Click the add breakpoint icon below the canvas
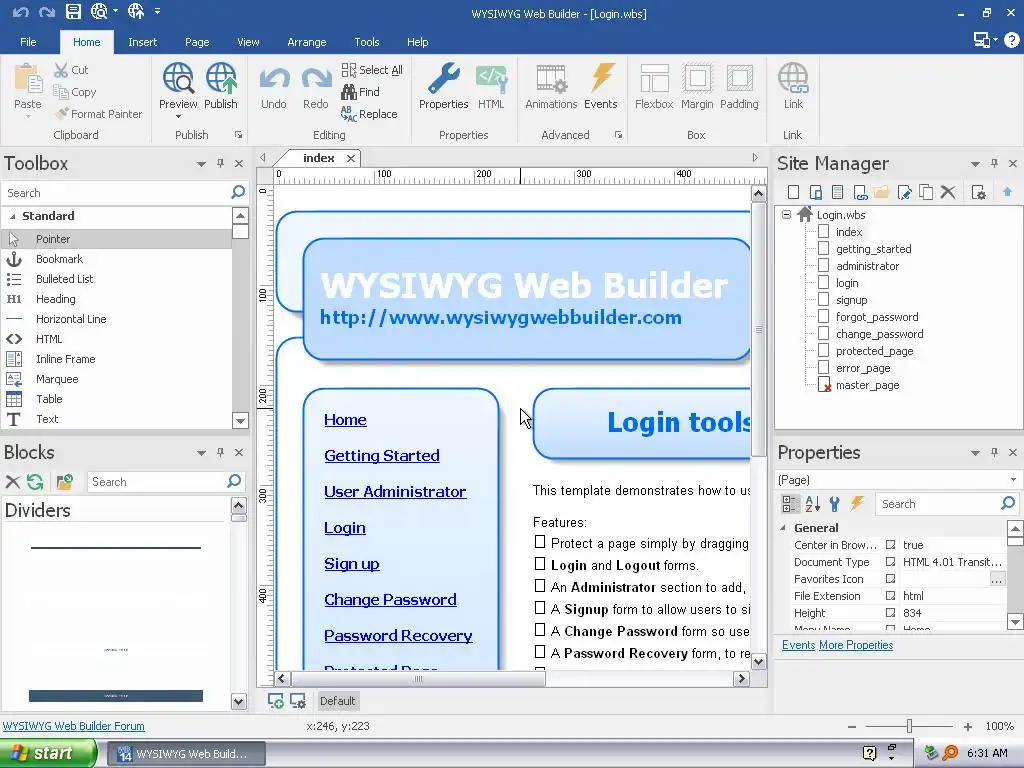 point(276,701)
